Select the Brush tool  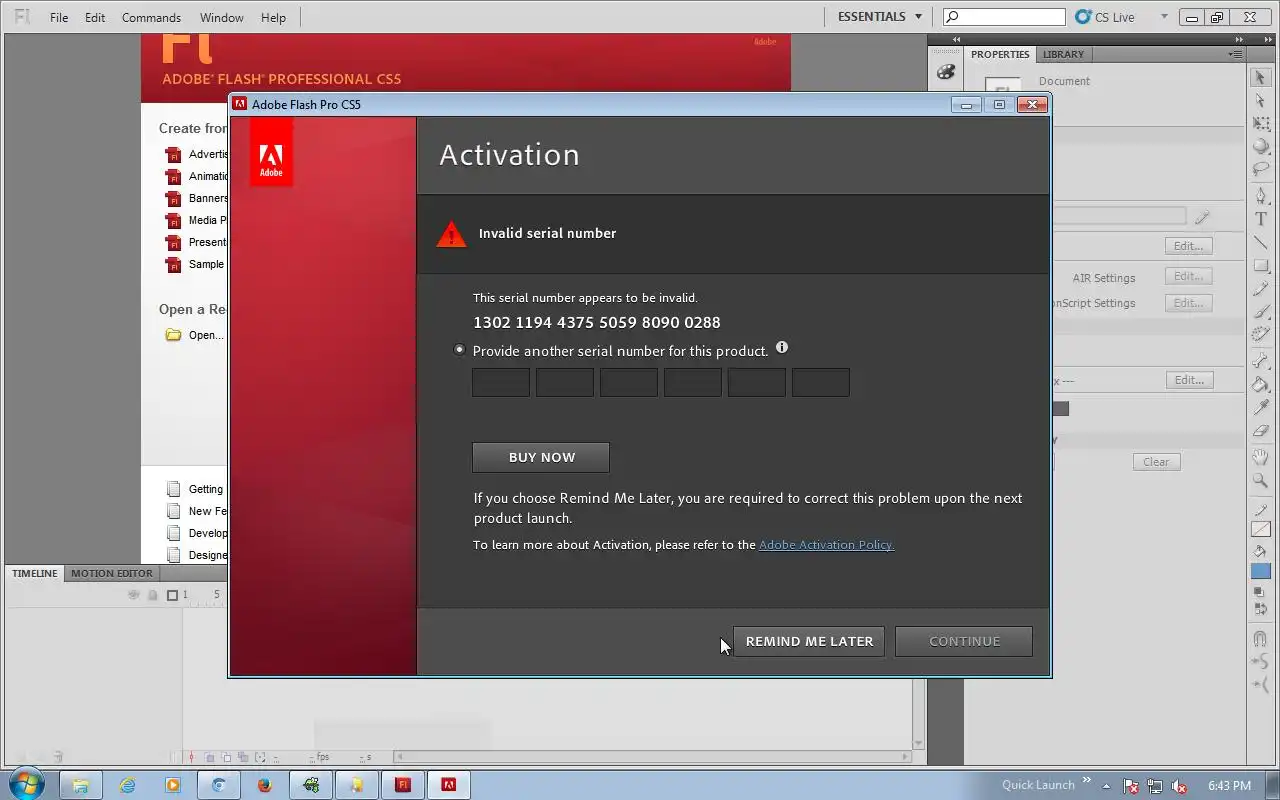1260,312
